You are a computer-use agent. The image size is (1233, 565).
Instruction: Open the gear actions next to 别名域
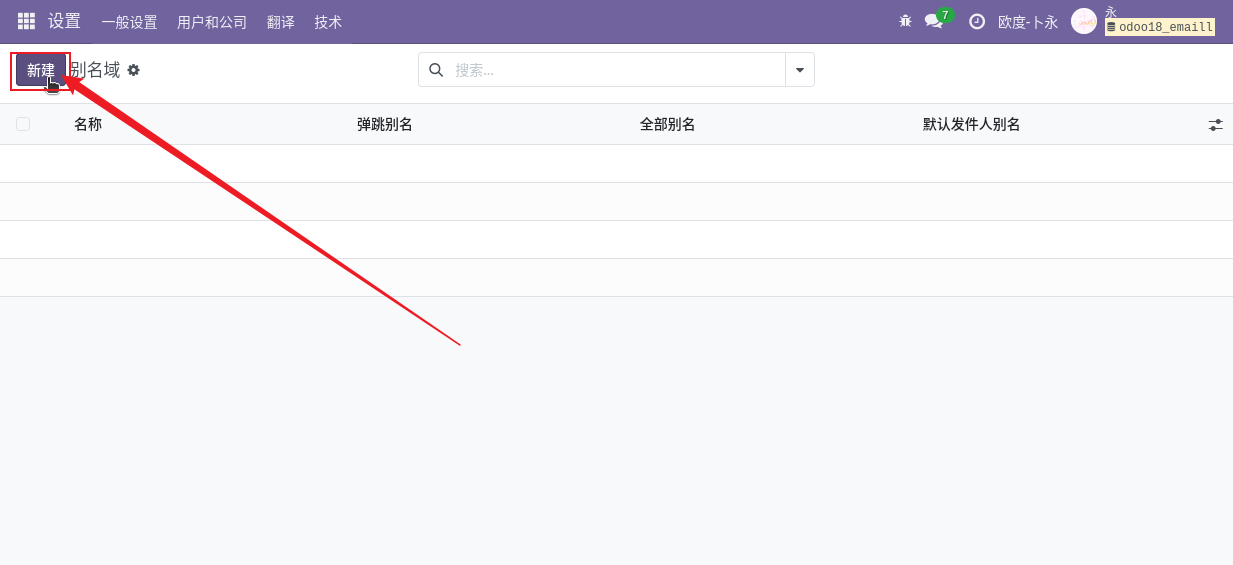click(133, 70)
